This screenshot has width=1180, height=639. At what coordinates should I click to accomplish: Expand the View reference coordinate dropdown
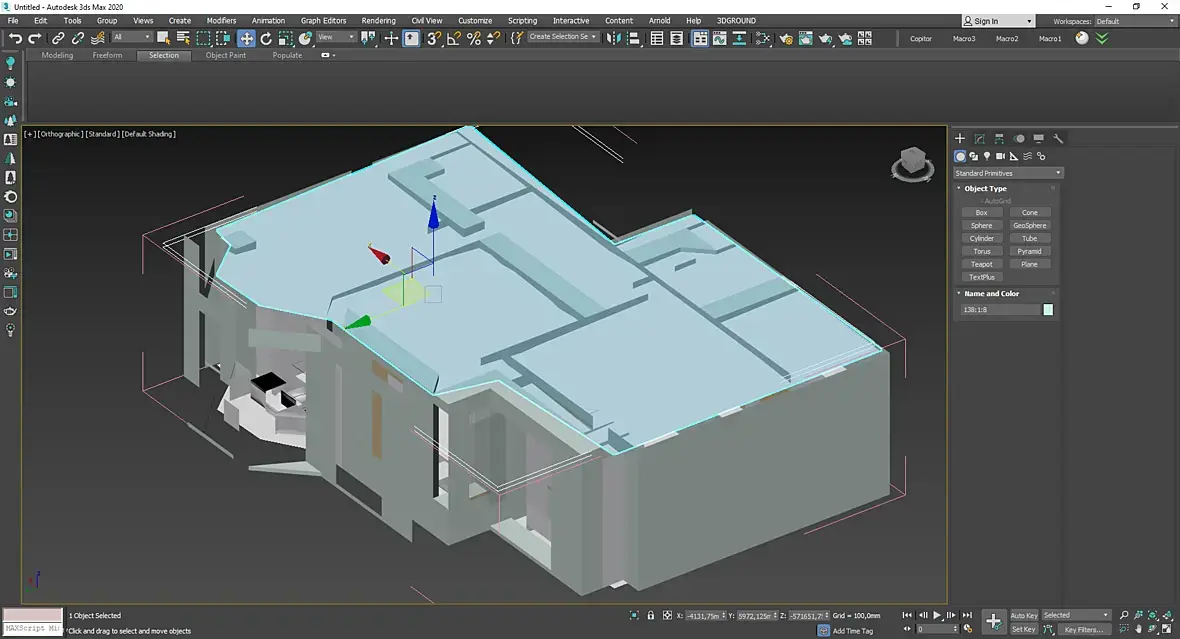337,38
